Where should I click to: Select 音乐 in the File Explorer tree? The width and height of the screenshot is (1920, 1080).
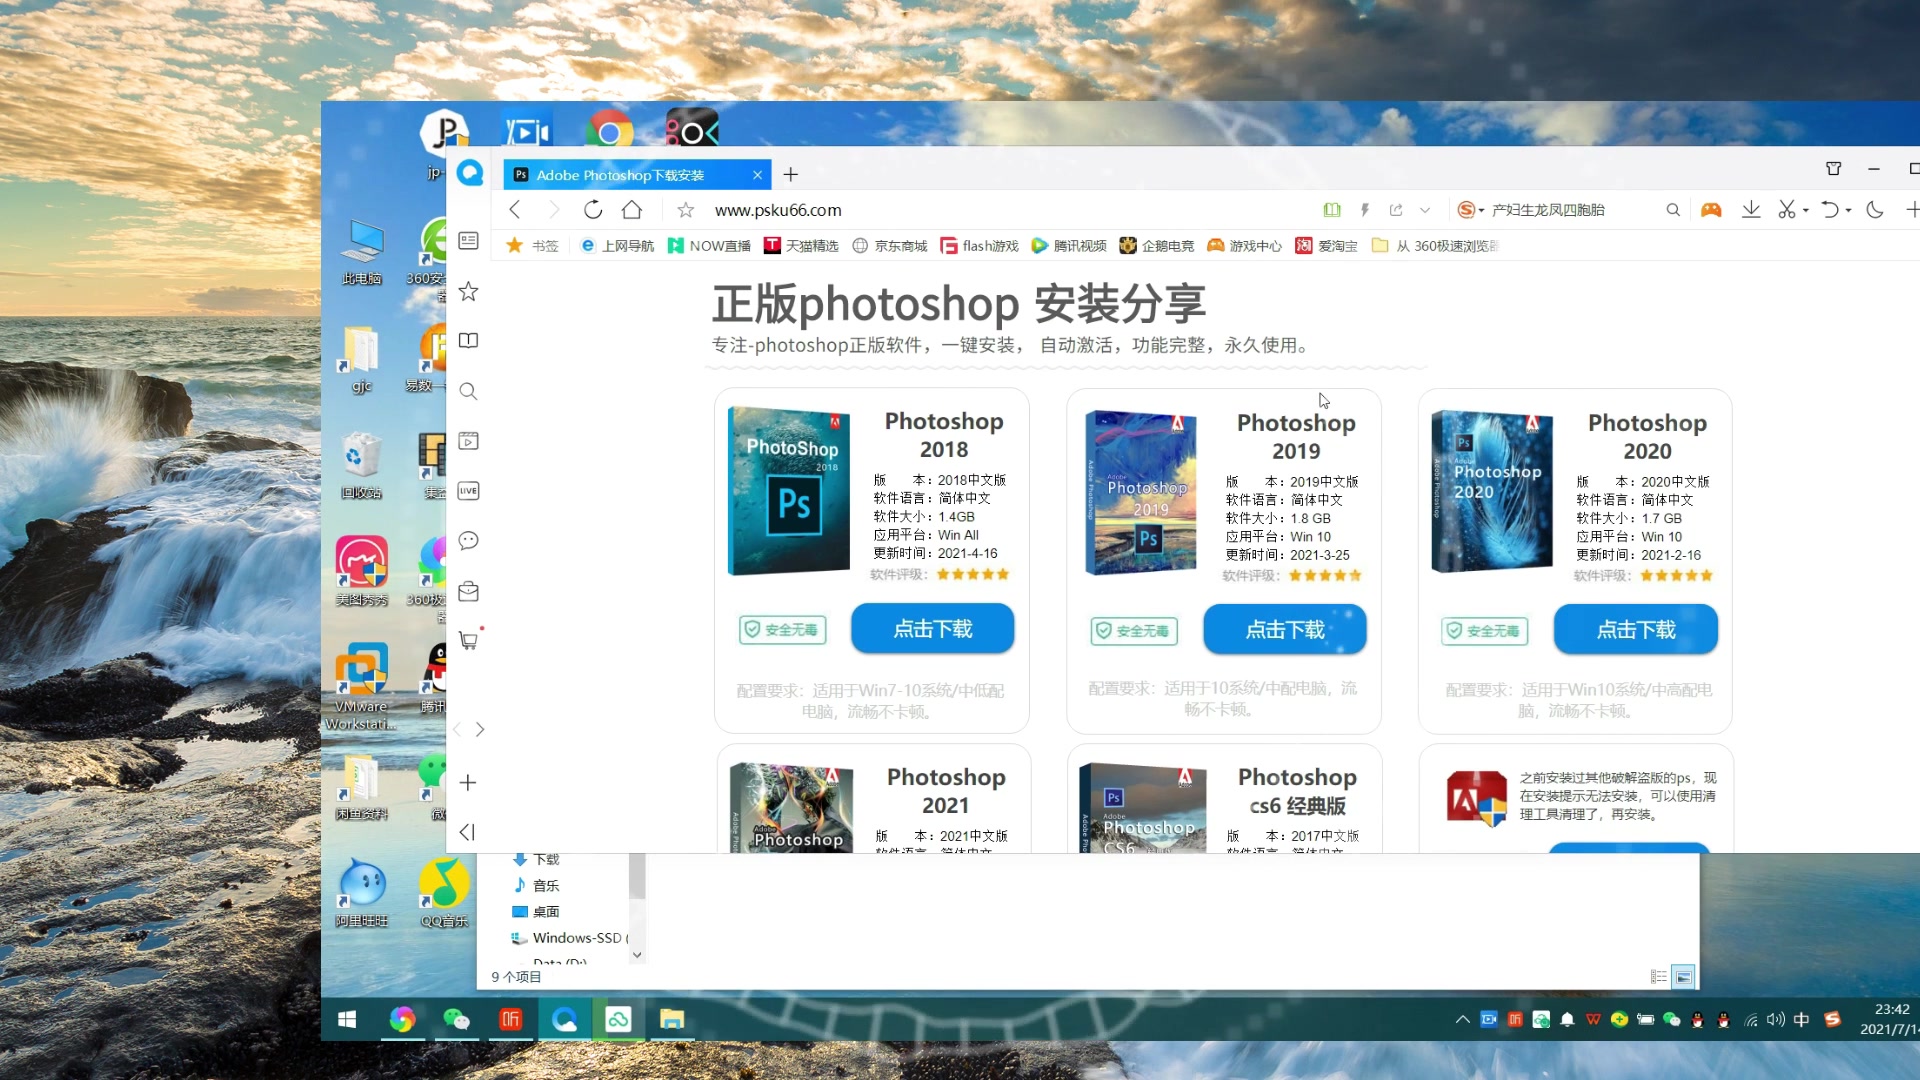546,886
